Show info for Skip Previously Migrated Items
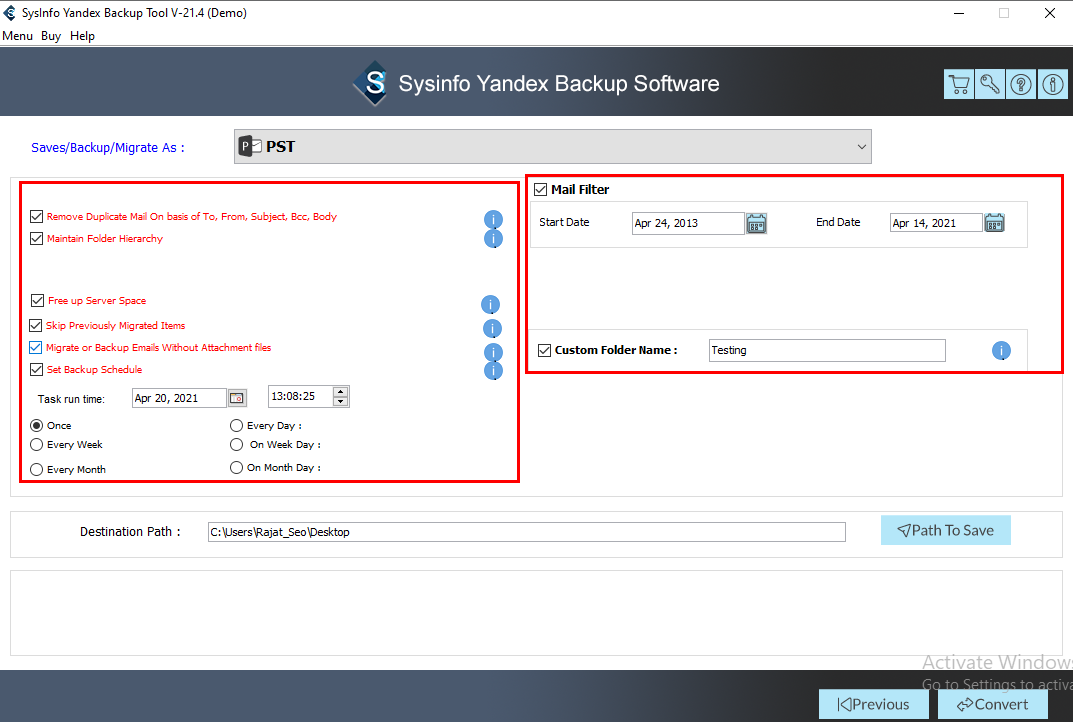Screen dimensions: 1073x722 [492, 328]
